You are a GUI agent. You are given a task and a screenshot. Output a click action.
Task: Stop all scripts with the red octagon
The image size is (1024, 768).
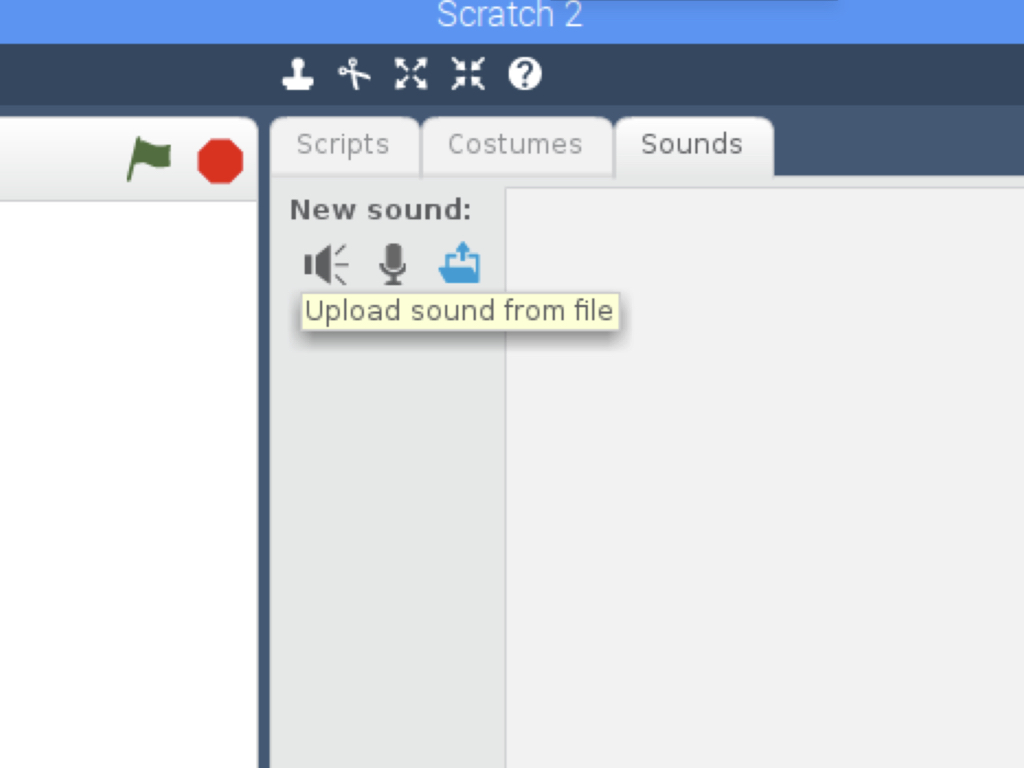click(220, 161)
